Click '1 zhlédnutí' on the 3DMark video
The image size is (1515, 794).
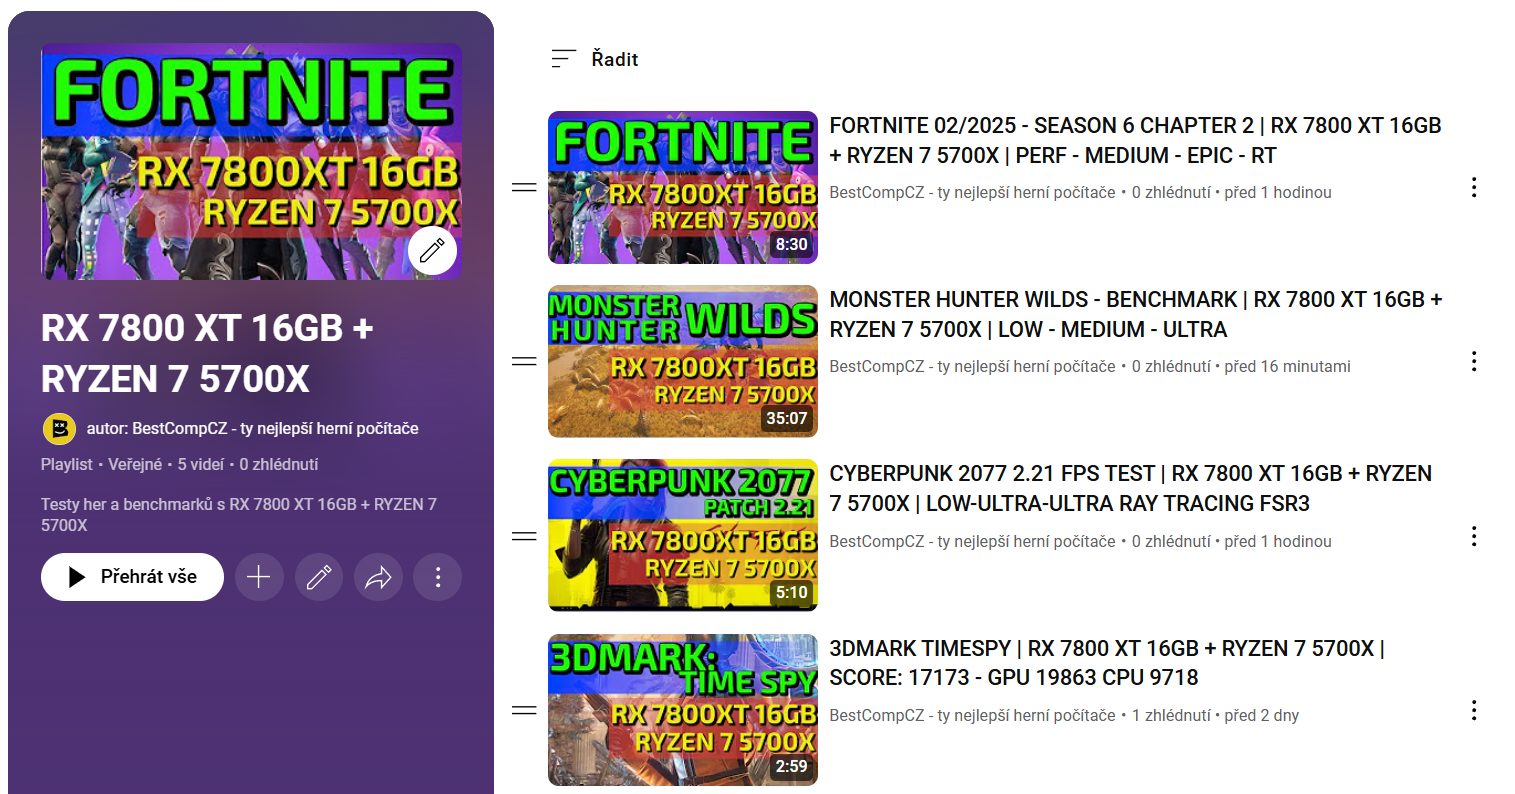coord(1171,715)
